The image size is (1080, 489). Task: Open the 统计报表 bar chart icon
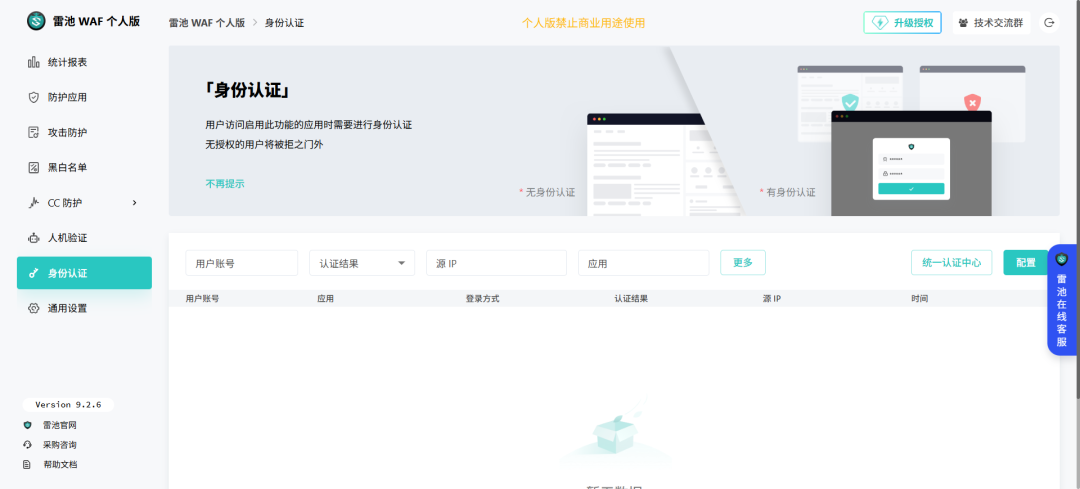(x=33, y=62)
